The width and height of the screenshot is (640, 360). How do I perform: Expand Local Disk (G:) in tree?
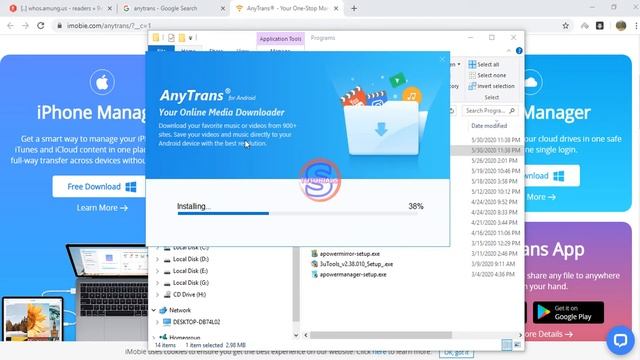click(158, 283)
